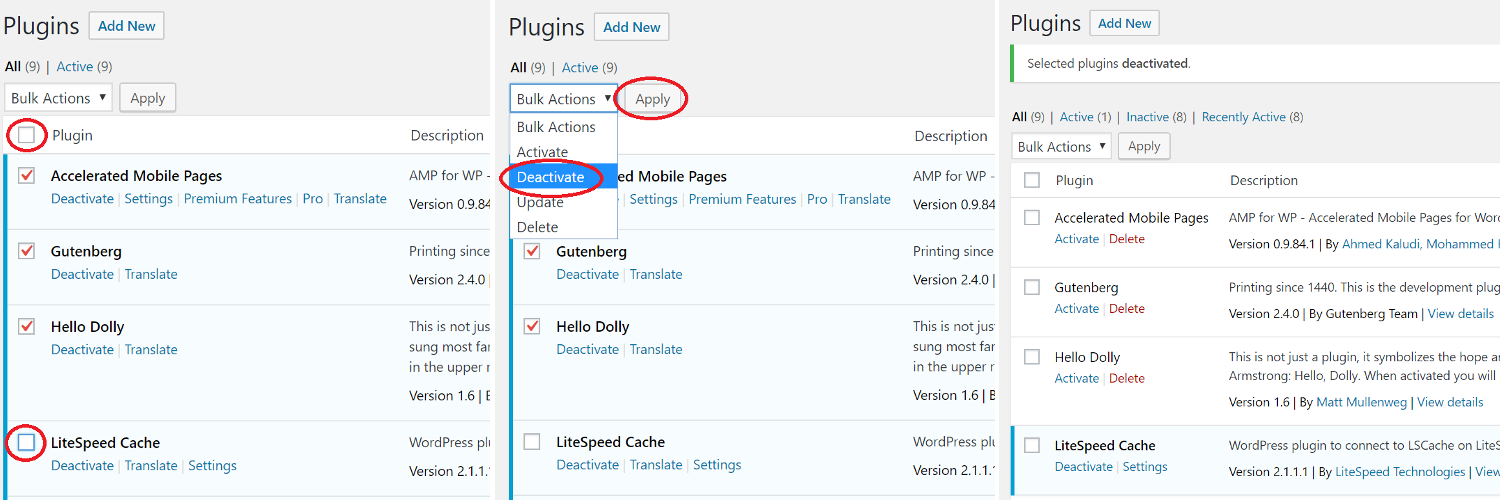This screenshot has width=1500, height=500.
Task: Collapse the expanded Bulk Actions select box
Action: click(x=564, y=99)
